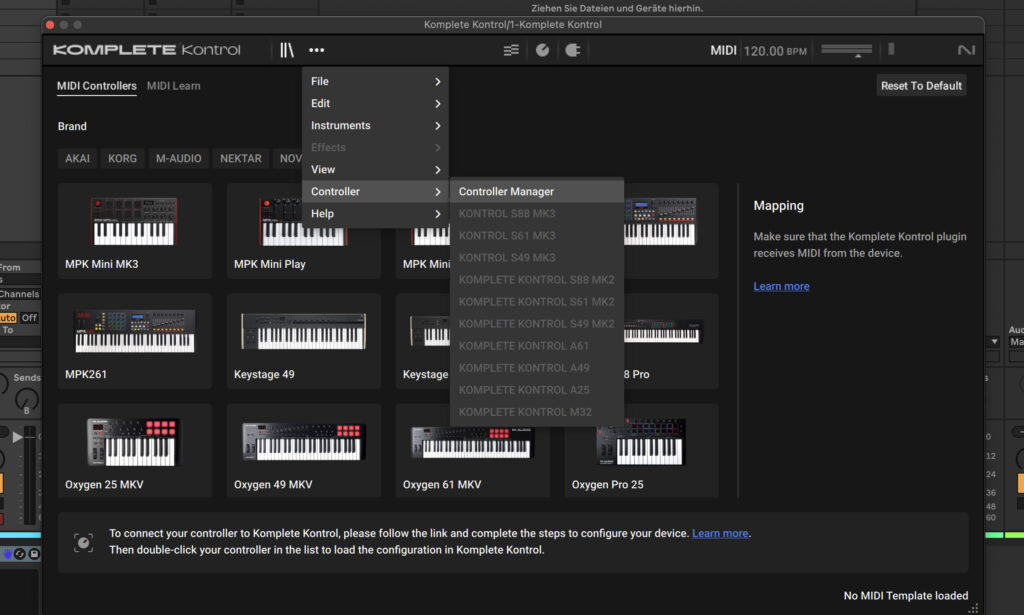The width and height of the screenshot is (1024, 615).
Task: Follow the Learn more link under Mapping
Action: [x=781, y=286]
